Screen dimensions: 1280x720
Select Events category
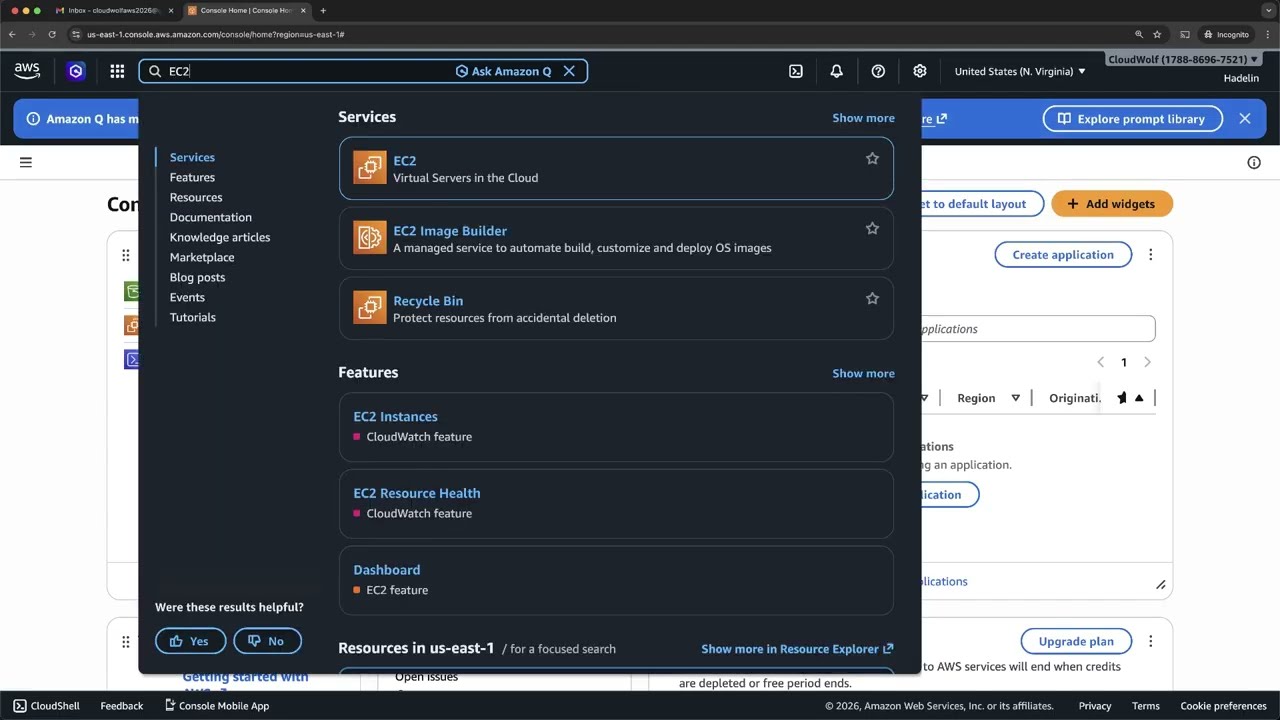[x=187, y=297]
